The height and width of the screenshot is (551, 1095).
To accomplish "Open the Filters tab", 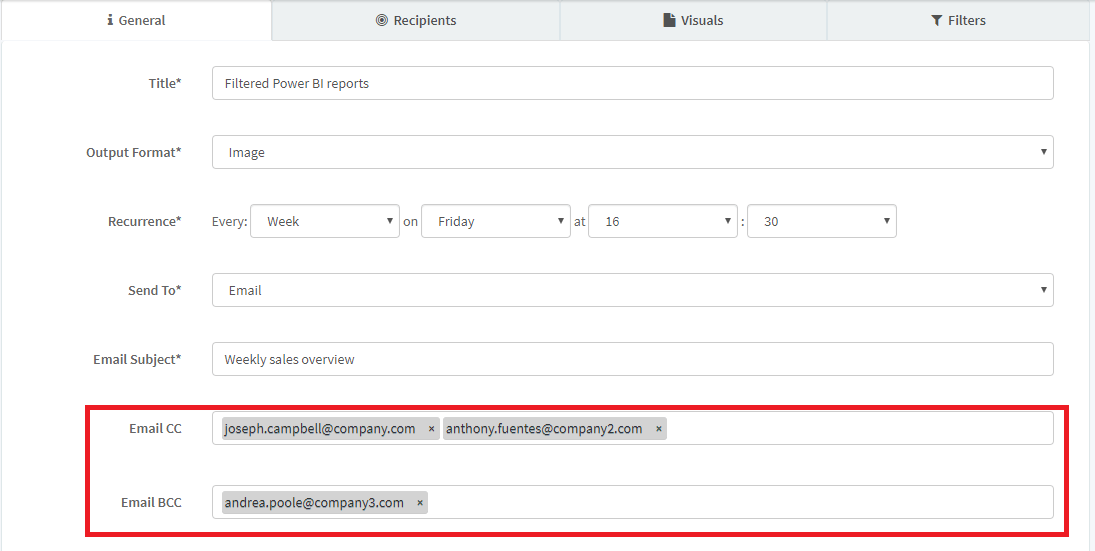I will click(958, 20).
